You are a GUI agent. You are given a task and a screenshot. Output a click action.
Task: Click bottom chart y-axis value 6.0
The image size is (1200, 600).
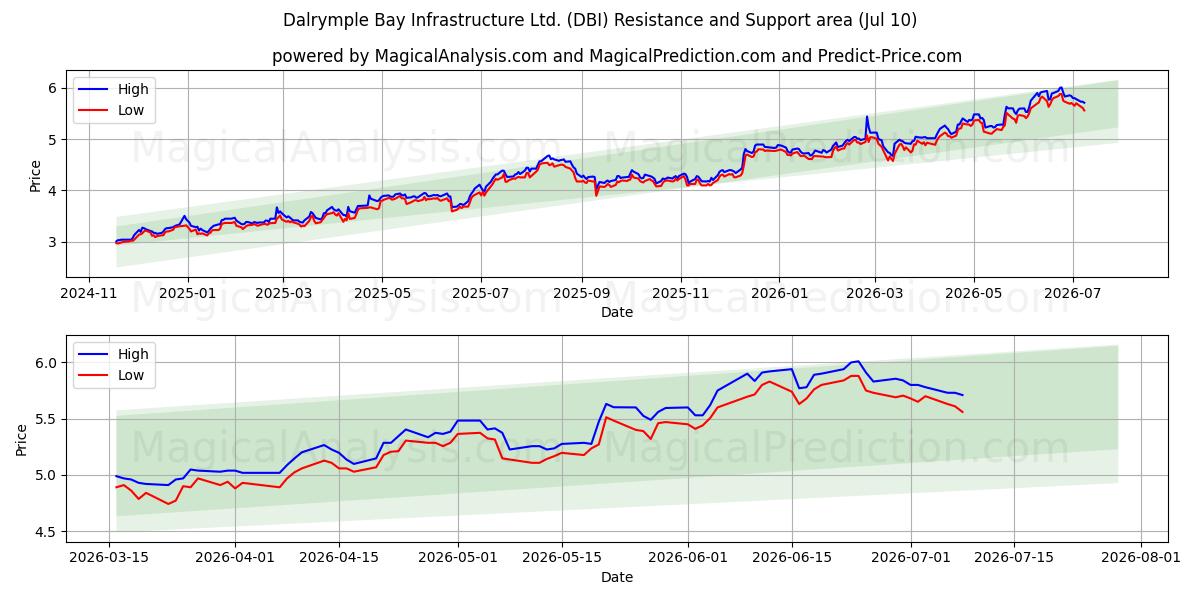[x=48, y=363]
